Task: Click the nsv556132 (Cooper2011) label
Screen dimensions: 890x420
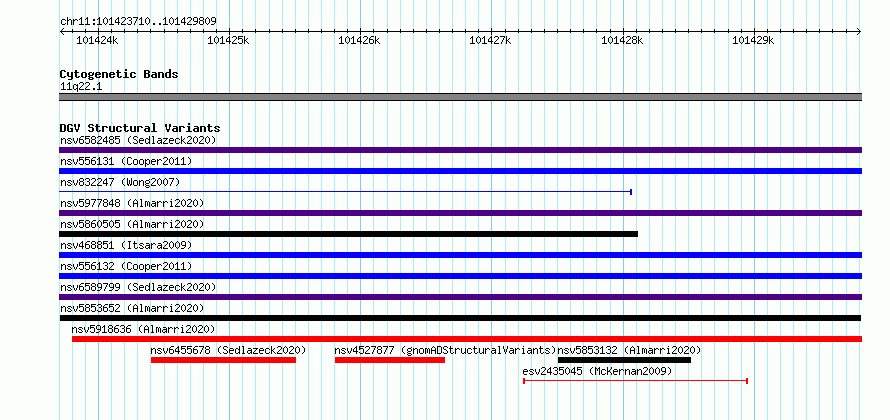Action: point(126,266)
